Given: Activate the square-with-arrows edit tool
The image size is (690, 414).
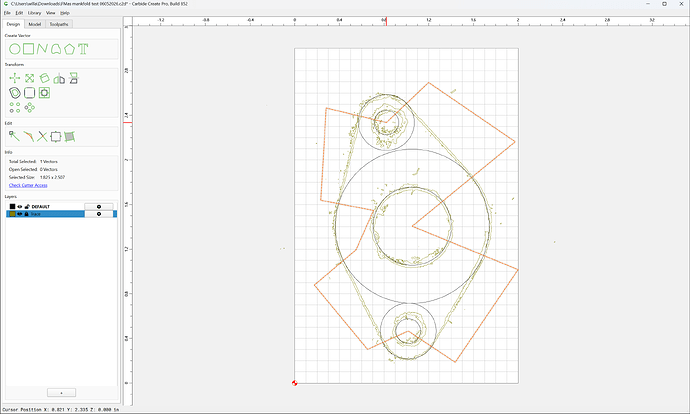Looking at the screenshot, I should point(56,136).
